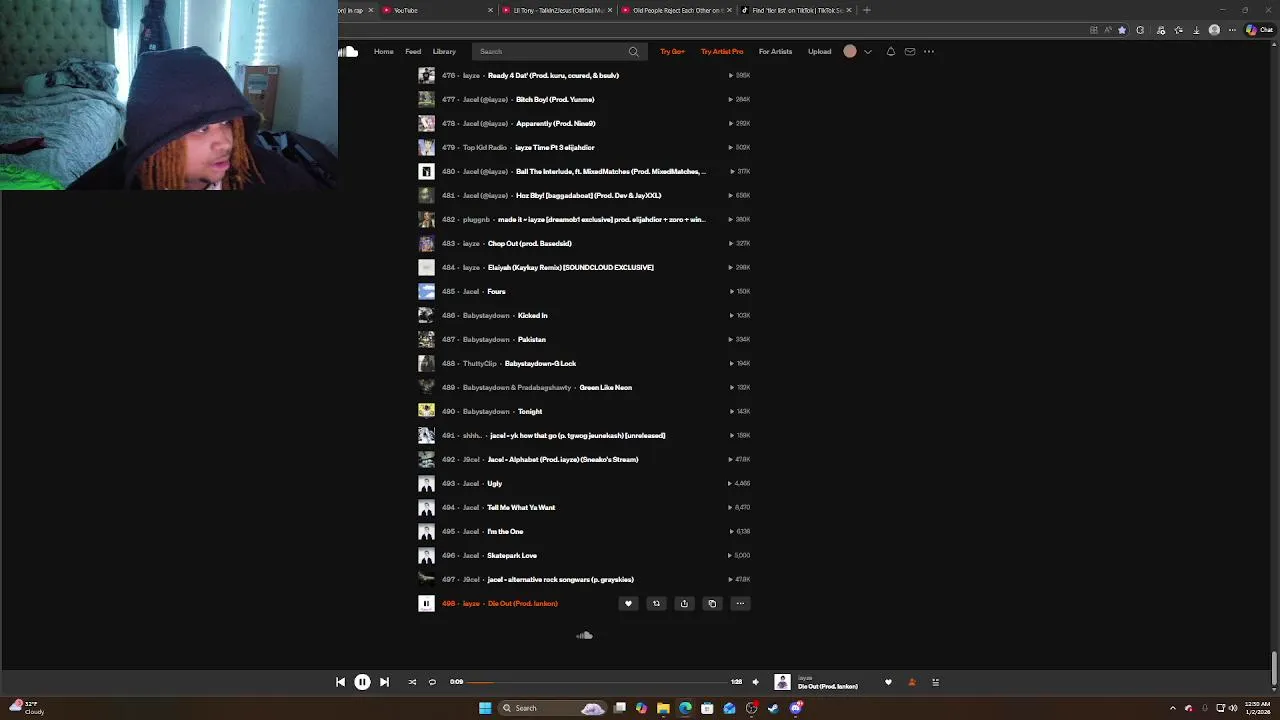Viewport: 1280px width, 720px height.
Task: Like the currently playing track in player
Action: [888, 682]
